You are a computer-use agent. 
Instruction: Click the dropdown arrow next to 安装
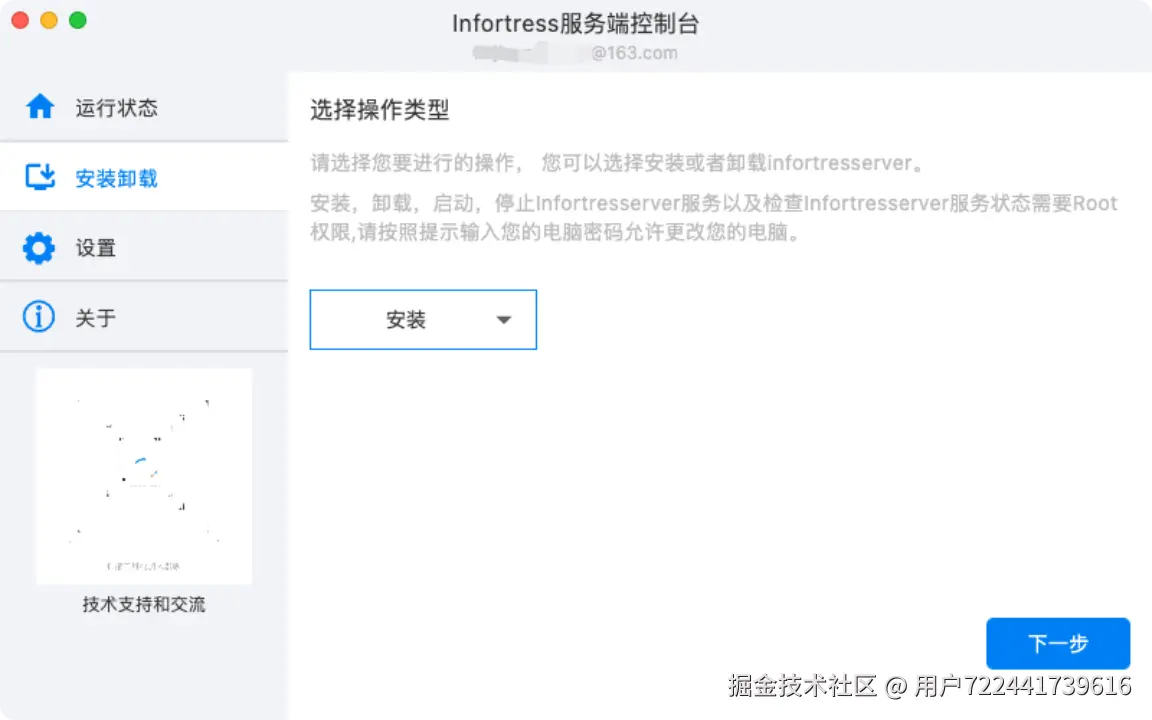tap(503, 320)
